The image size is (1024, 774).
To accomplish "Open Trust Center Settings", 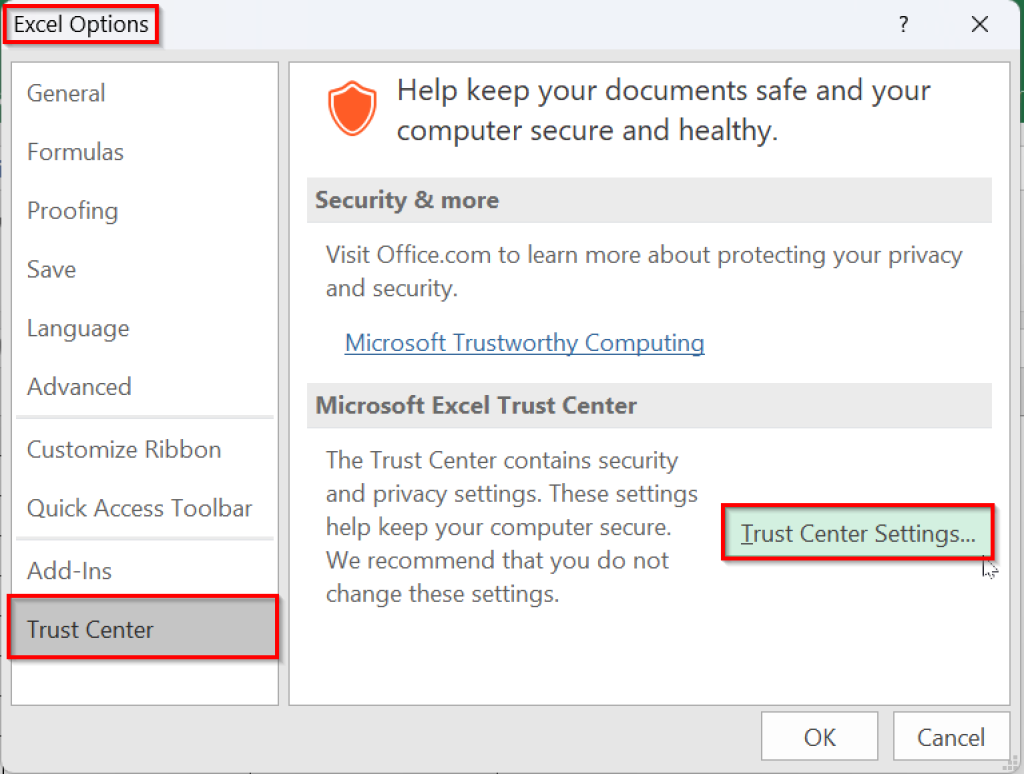I will pyautogui.click(x=857, y=535).
